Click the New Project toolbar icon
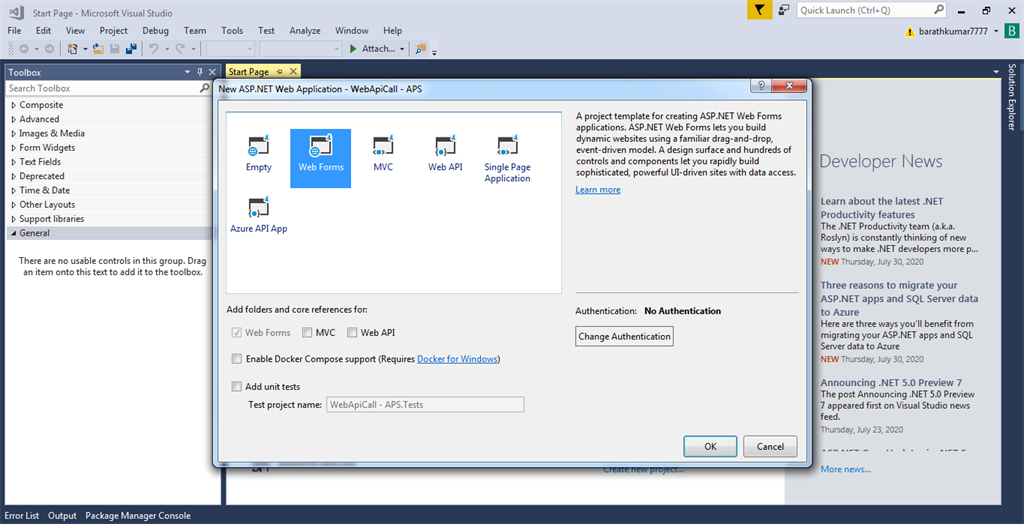 (72, 48)
